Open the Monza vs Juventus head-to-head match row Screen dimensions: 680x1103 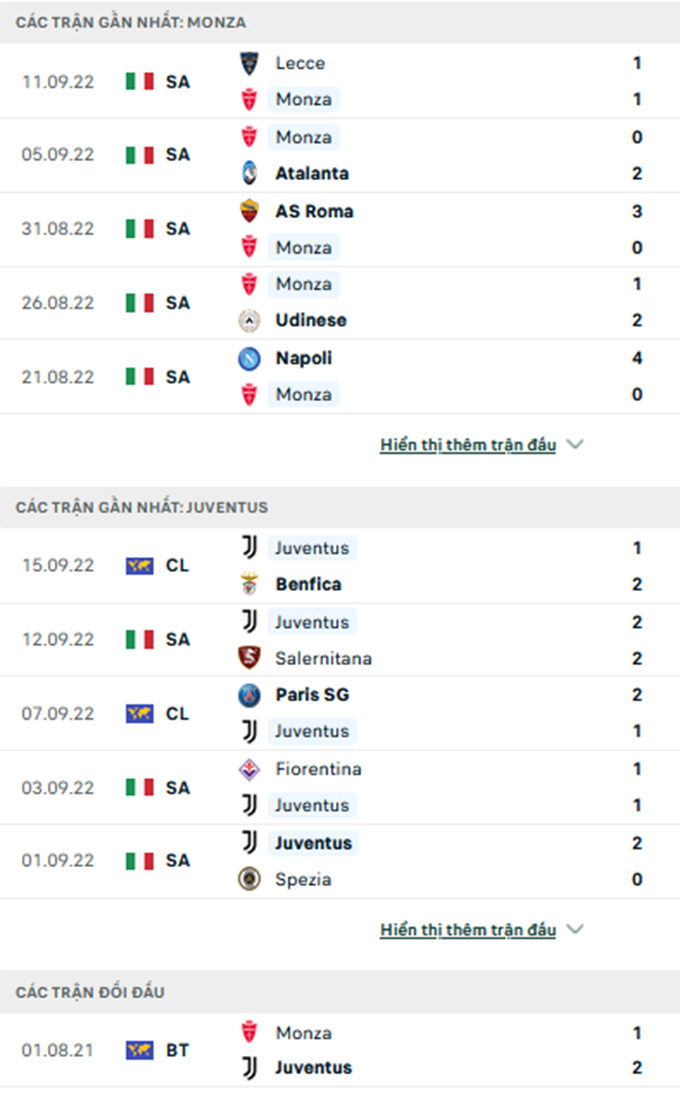340,1050
